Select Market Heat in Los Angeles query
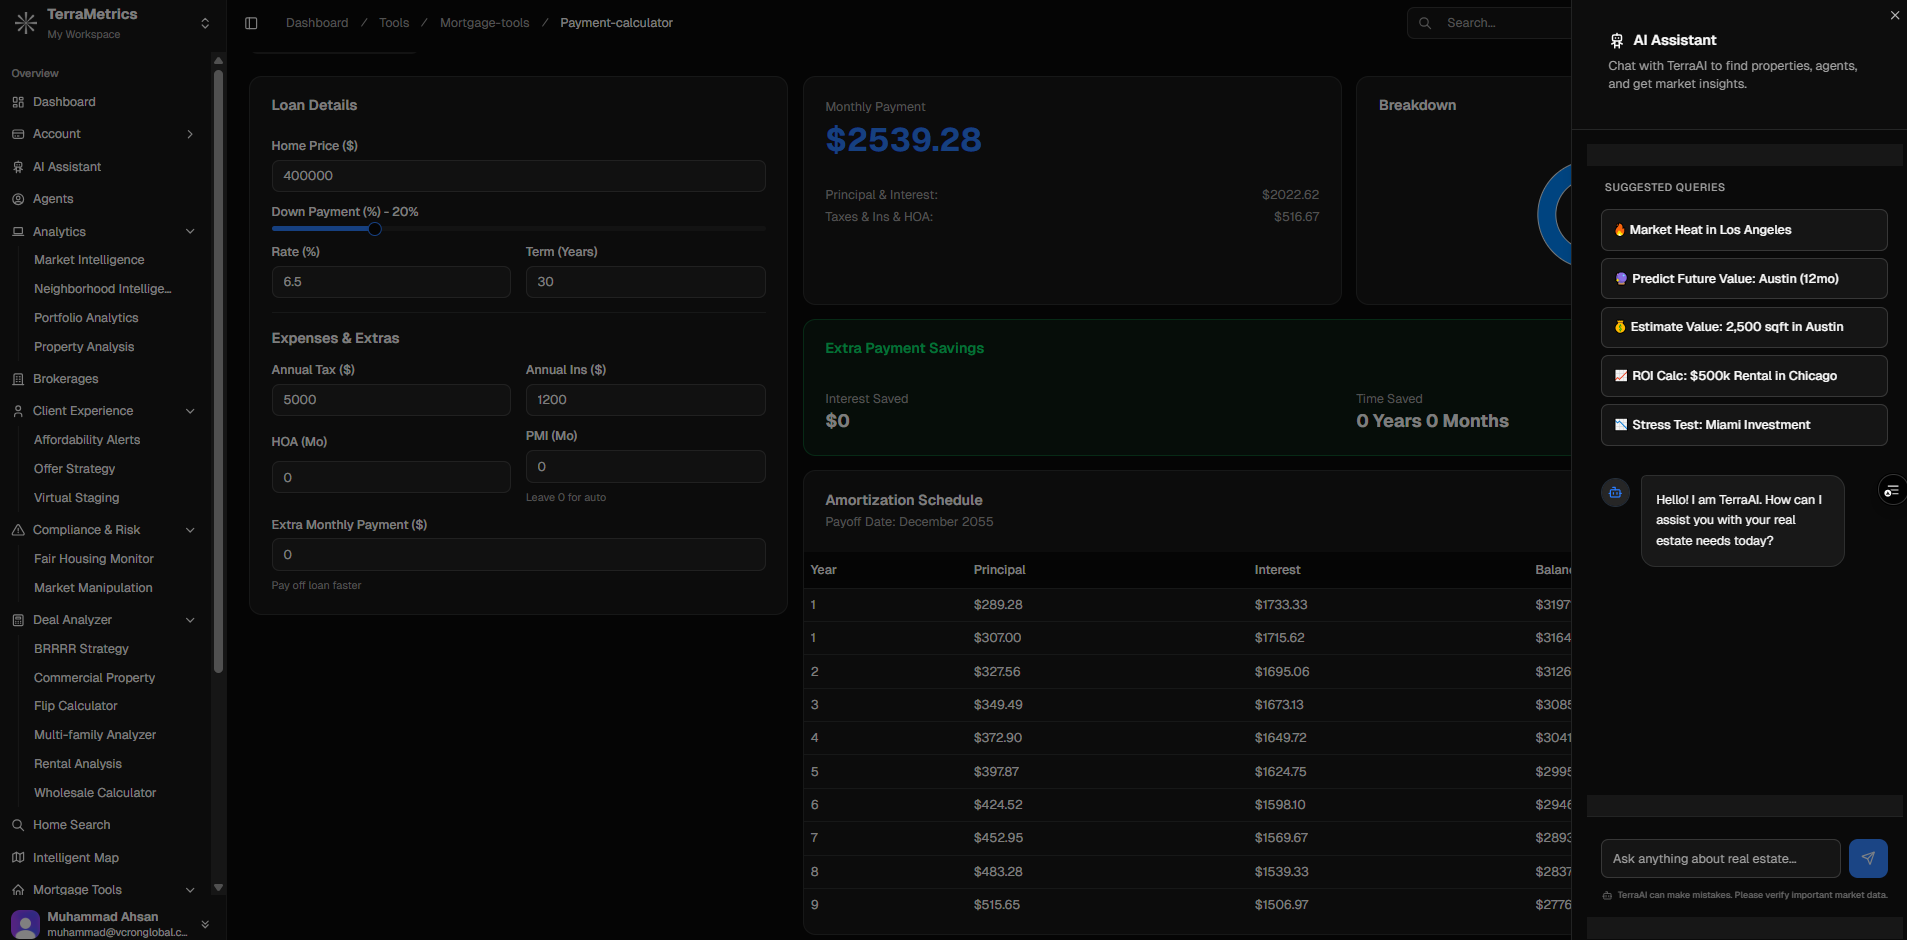The height and width of the screenshot is (940, 1907). click(x=1743, y=230)
